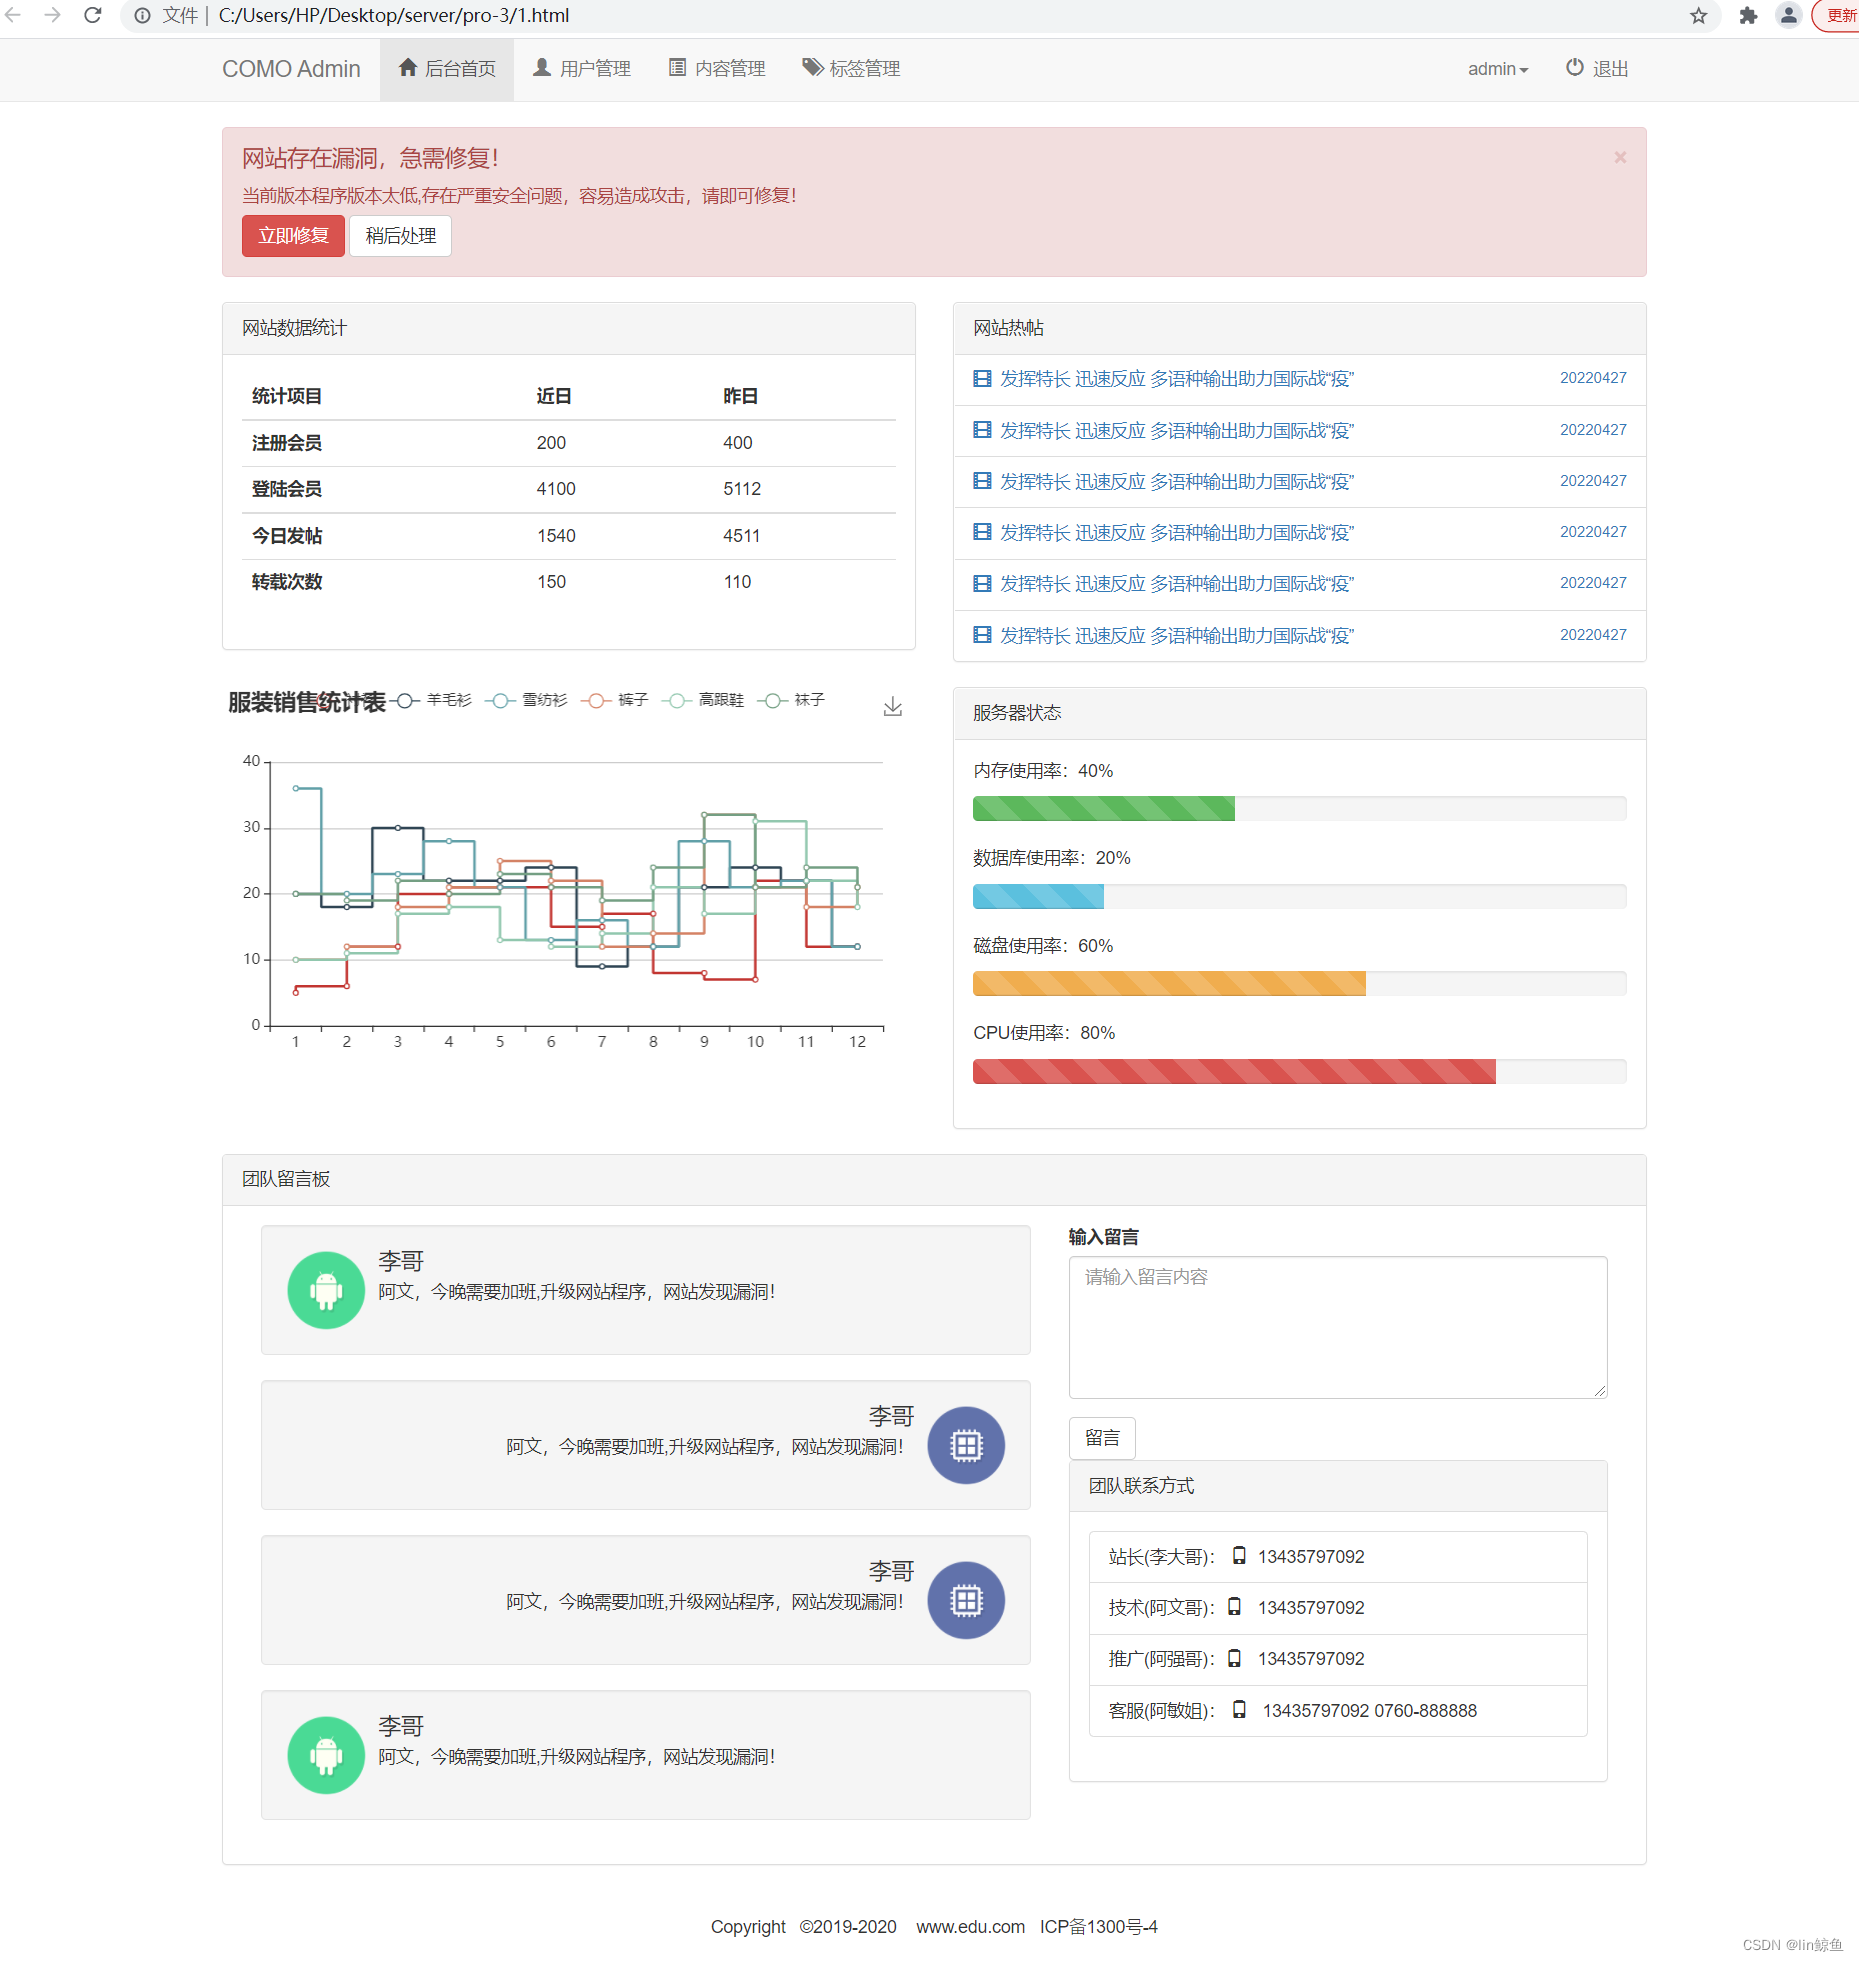The height and width of the screenshot is (1961, 1859).
Task: Click the browser address bar URL
Action: [x=394, y=15]
